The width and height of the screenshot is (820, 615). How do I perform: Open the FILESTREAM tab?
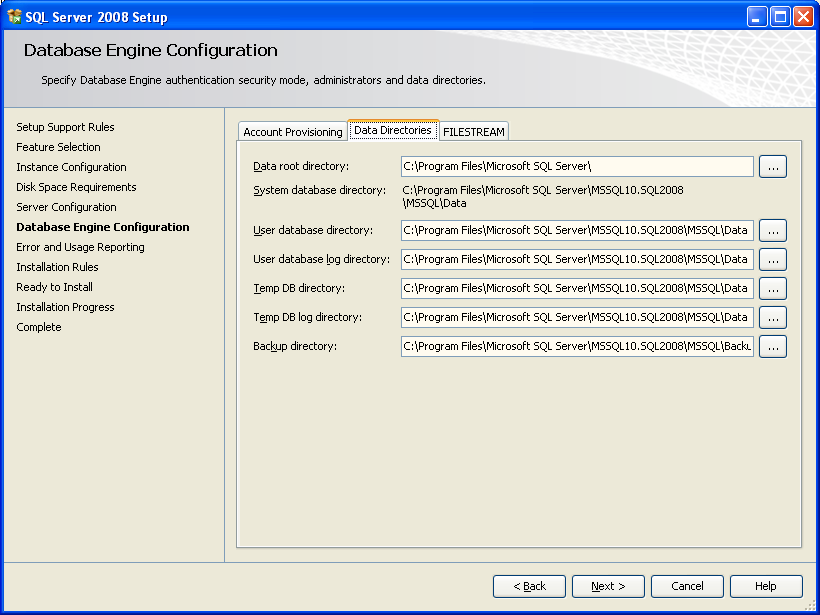474,132
